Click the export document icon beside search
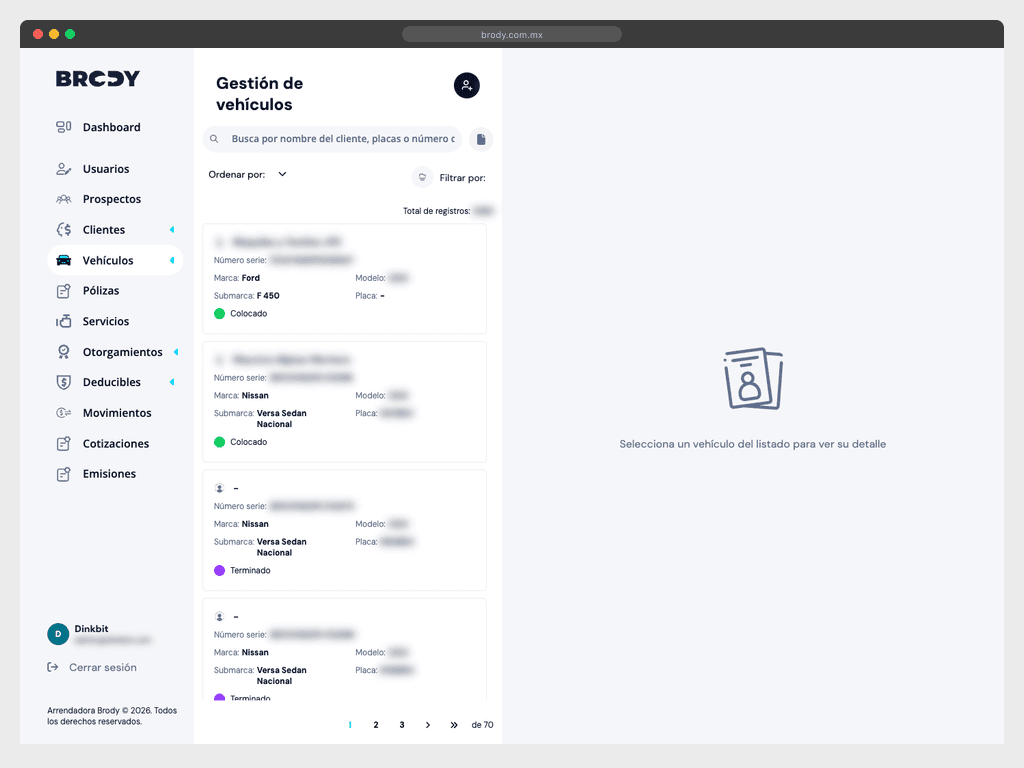Viewport: 1024px width, 768px height. 481,139
